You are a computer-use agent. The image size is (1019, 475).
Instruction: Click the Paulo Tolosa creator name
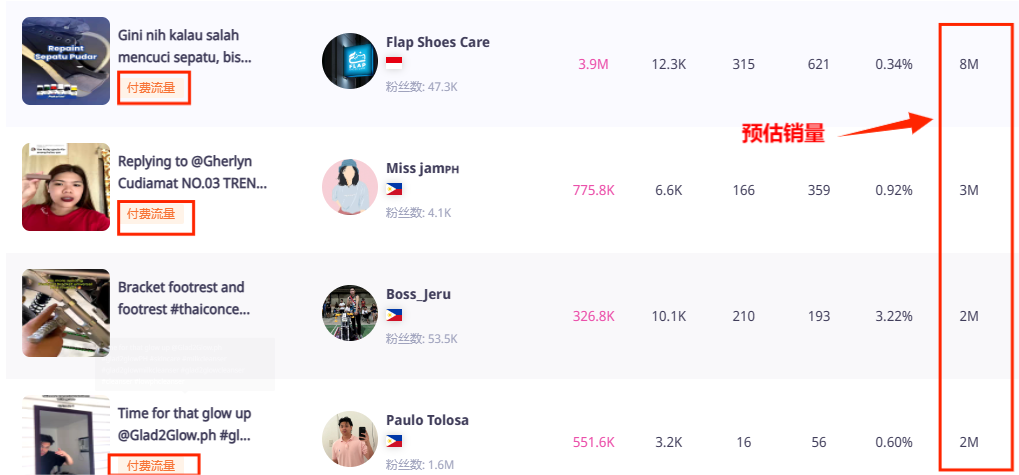coord(427,420)
